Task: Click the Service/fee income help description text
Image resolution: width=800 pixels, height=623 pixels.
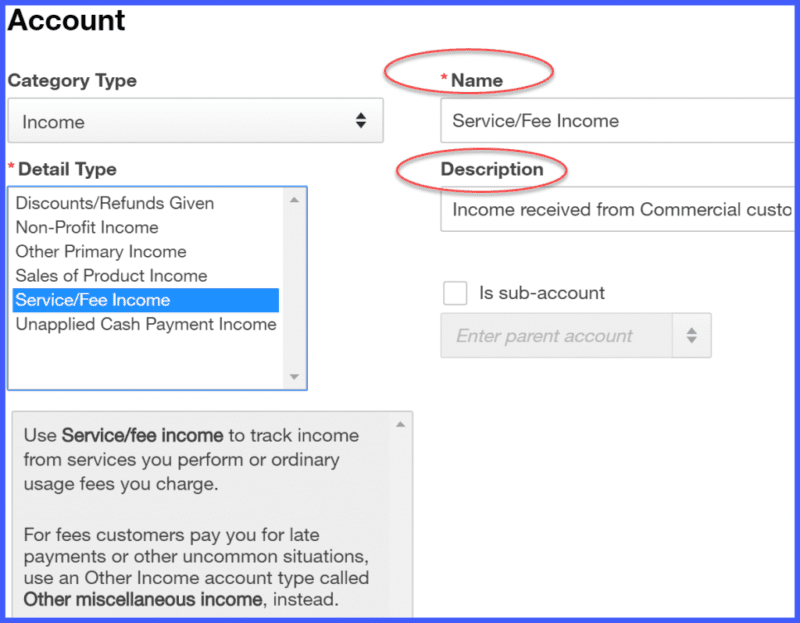Action: (191, 459)
